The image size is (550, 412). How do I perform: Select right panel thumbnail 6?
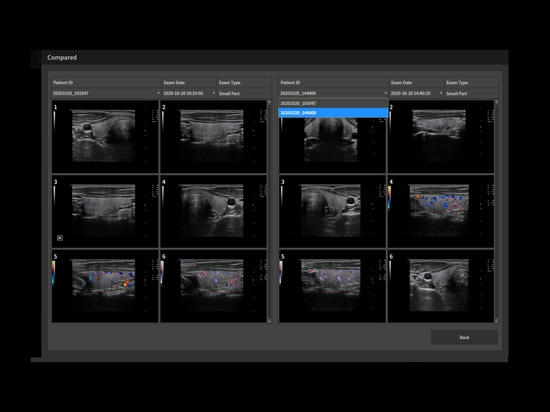click(441, 286)
